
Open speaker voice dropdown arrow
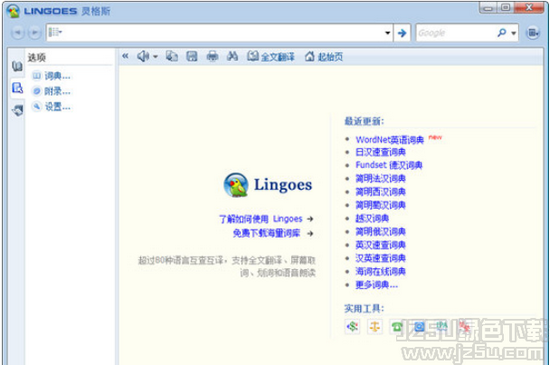coord(155,56)
